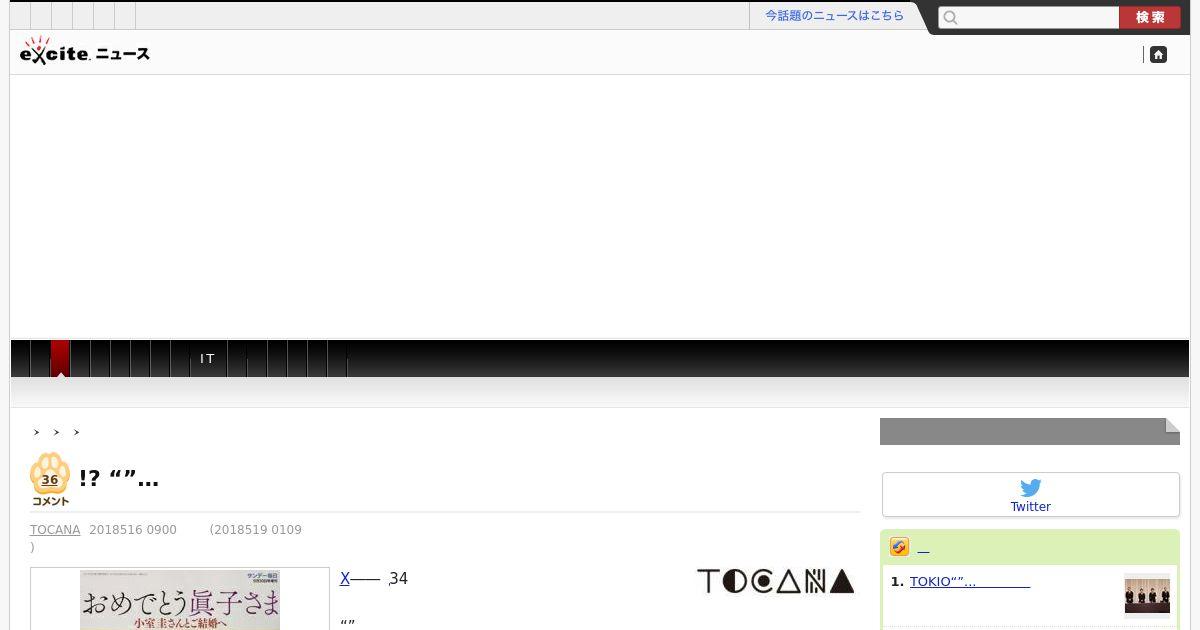Open the article magazine cover thumbnail

point(180,600)
